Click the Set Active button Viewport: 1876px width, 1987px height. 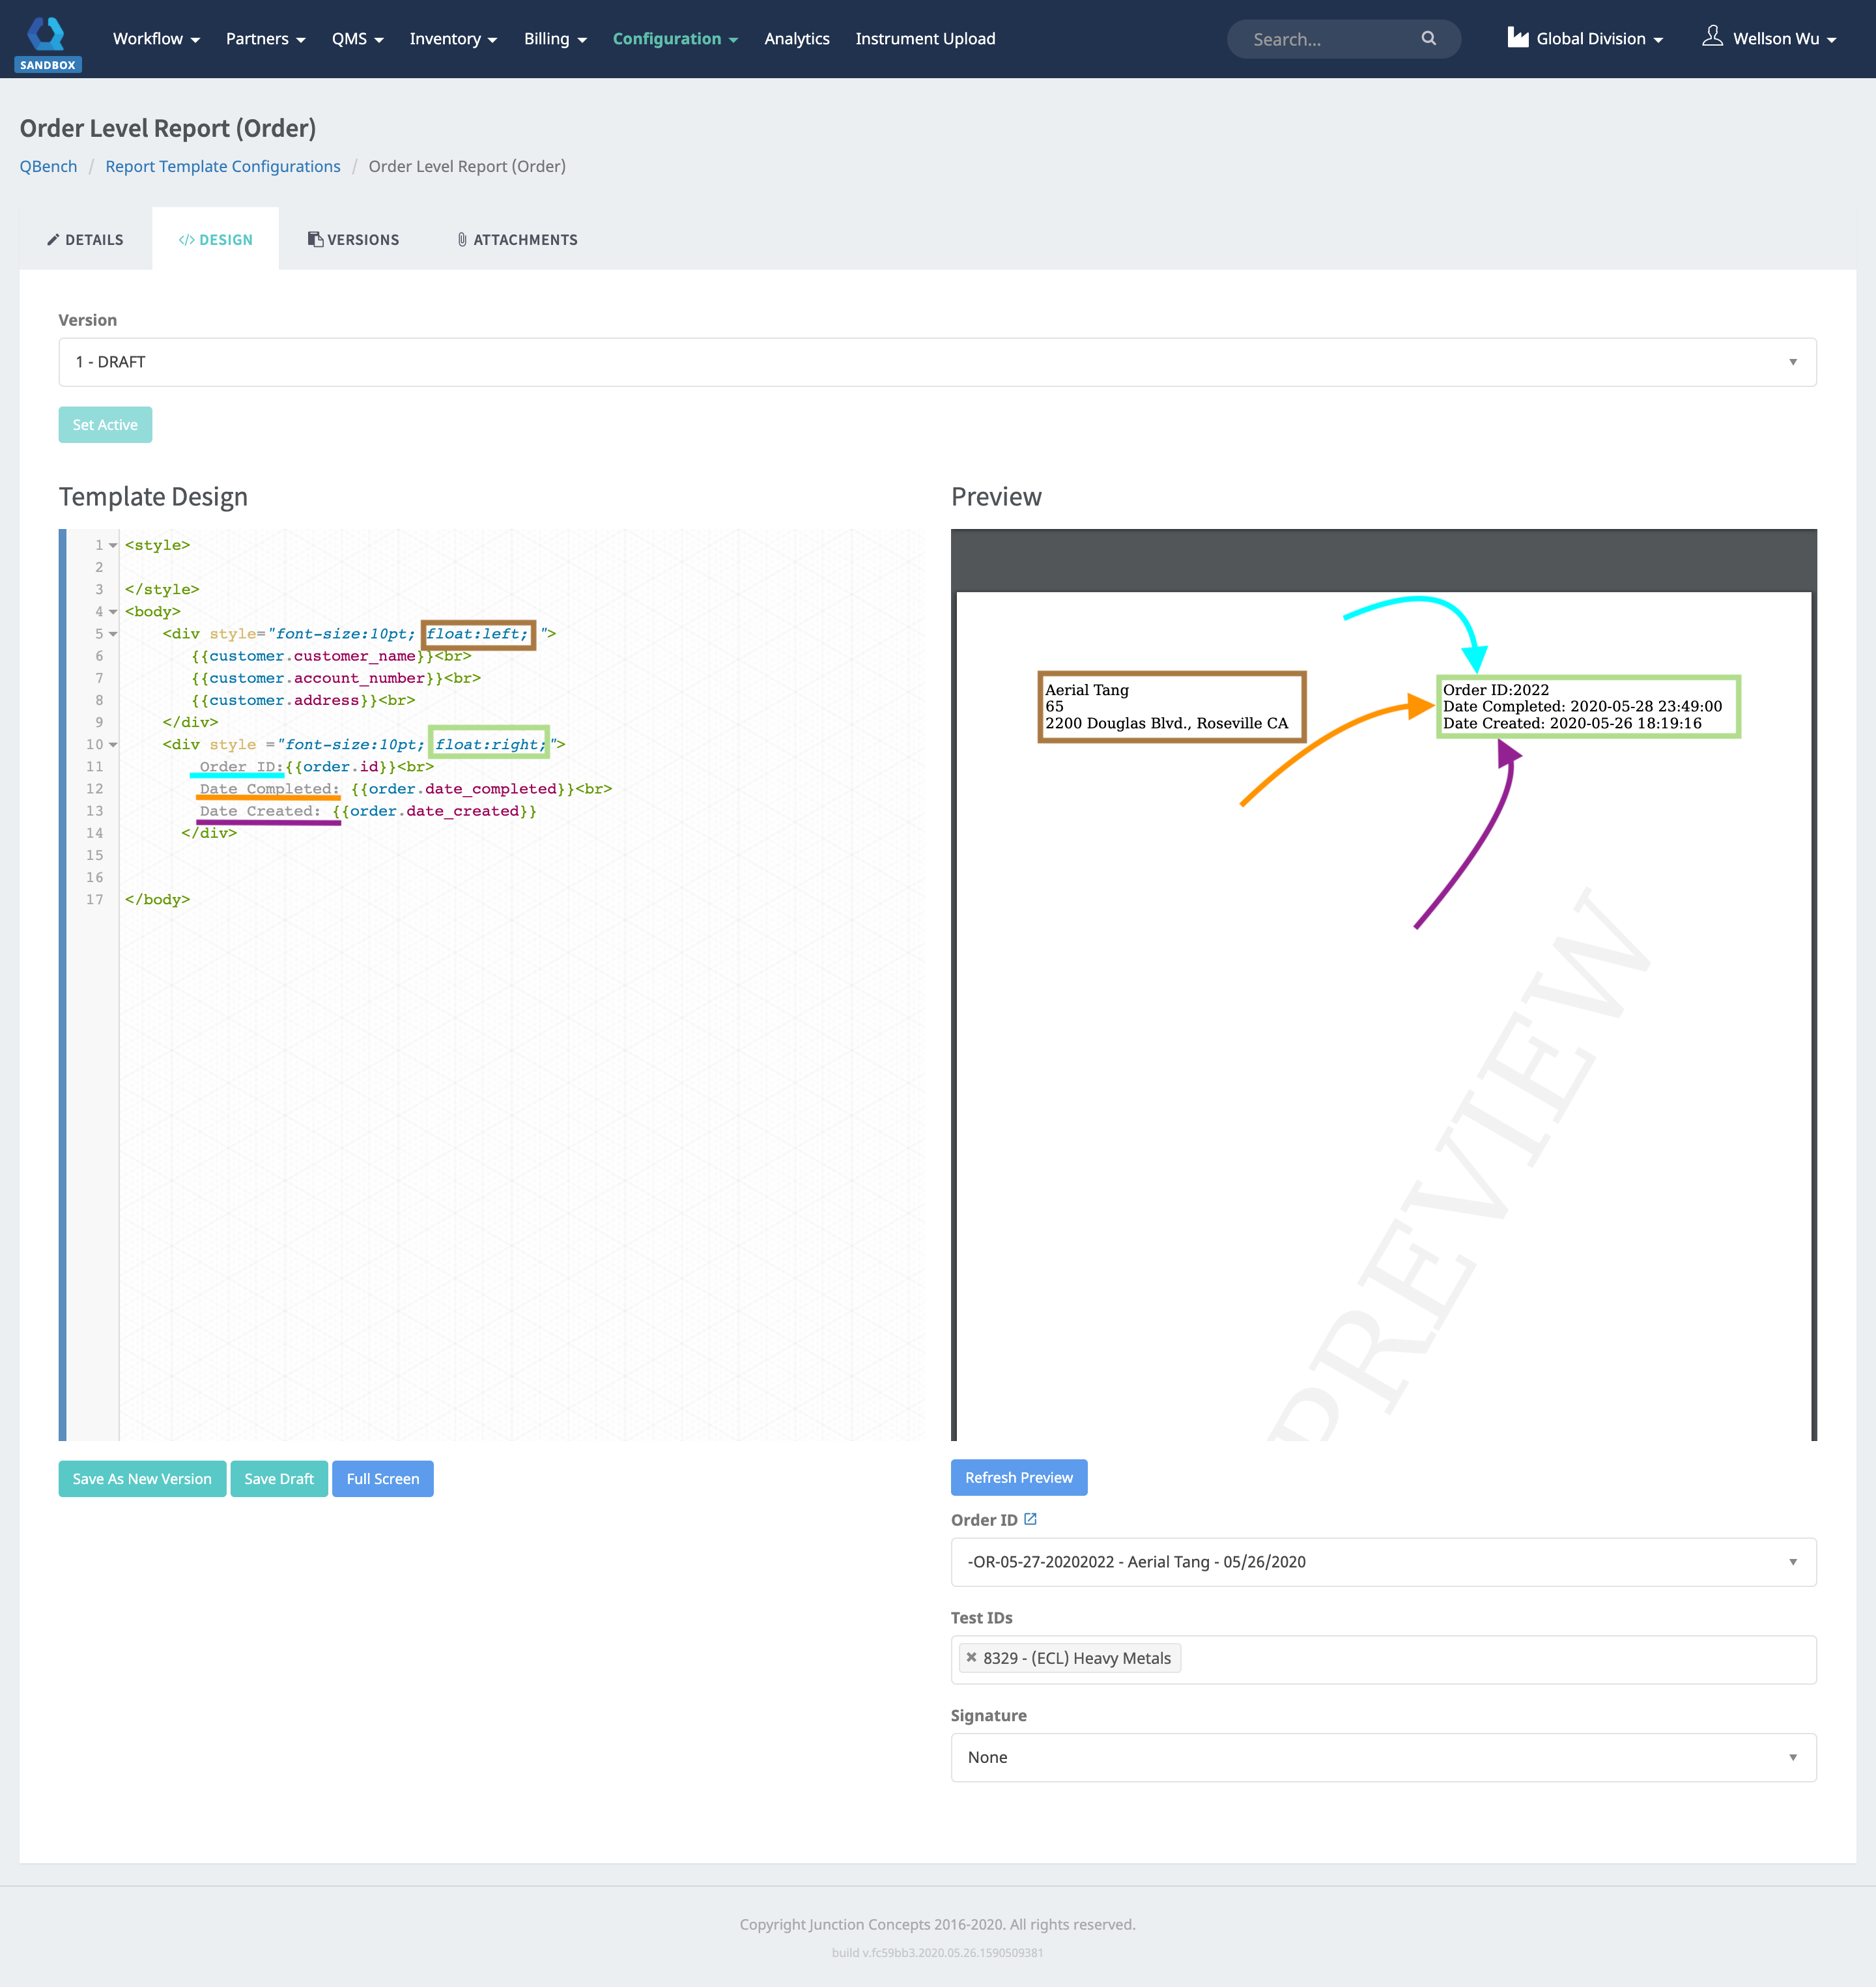tap(104, 424)
